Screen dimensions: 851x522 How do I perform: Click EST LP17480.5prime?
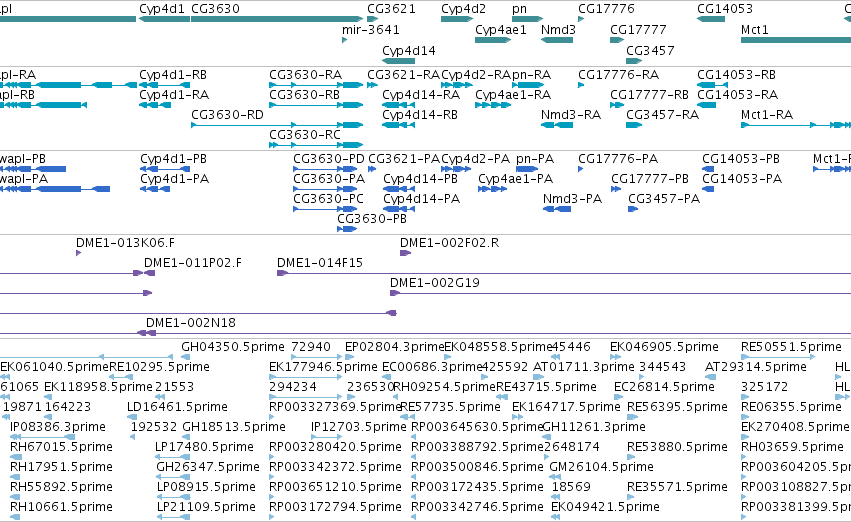tap(205, 448)
